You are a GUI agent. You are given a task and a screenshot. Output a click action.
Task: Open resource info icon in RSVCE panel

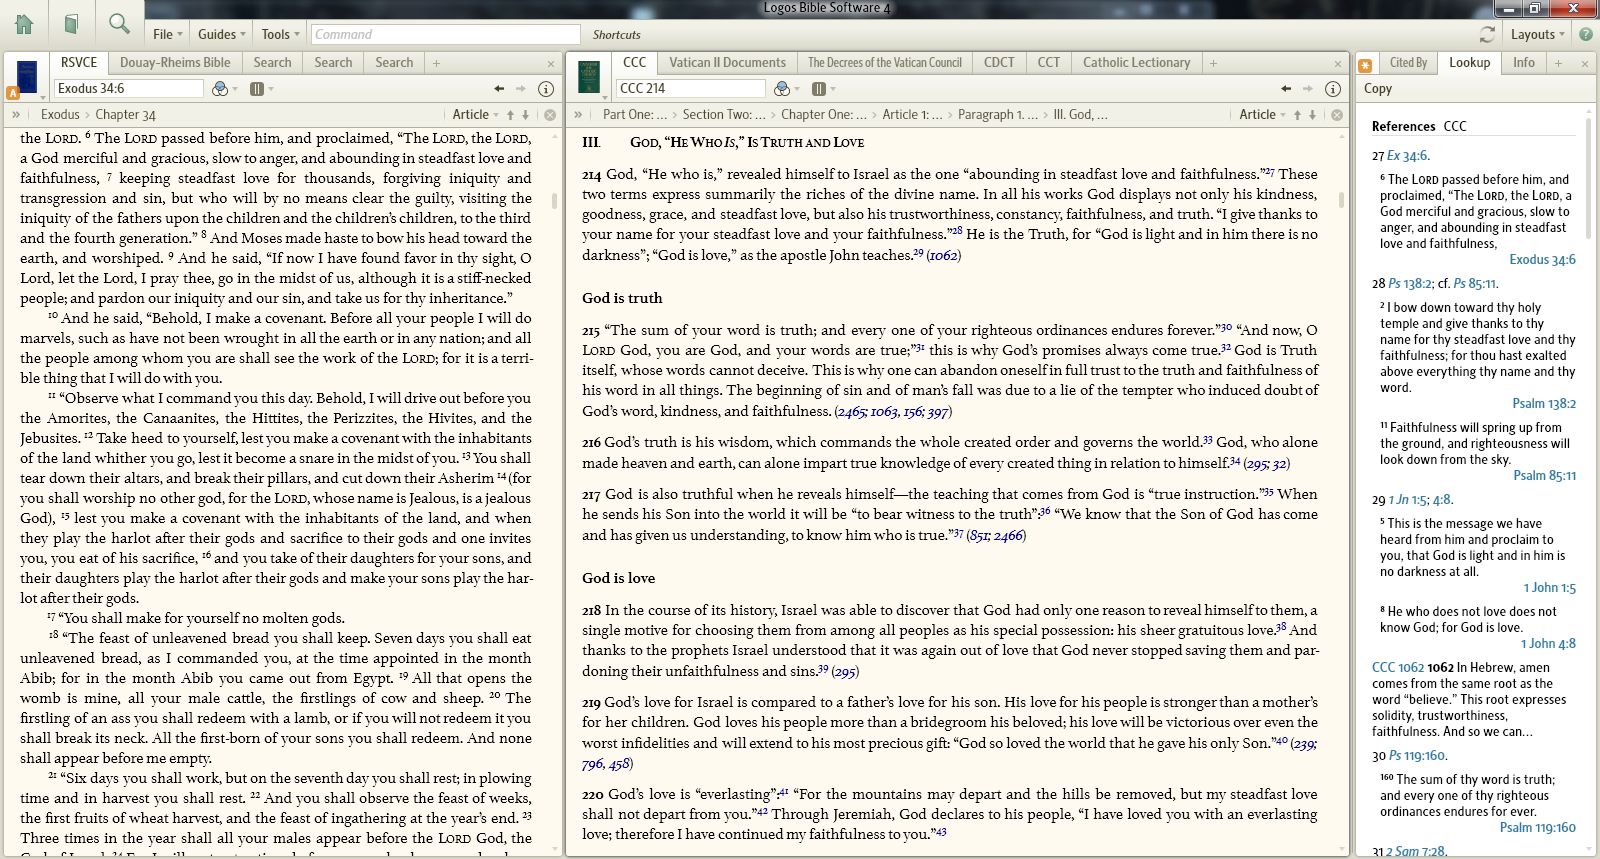[x=546, y=89]
